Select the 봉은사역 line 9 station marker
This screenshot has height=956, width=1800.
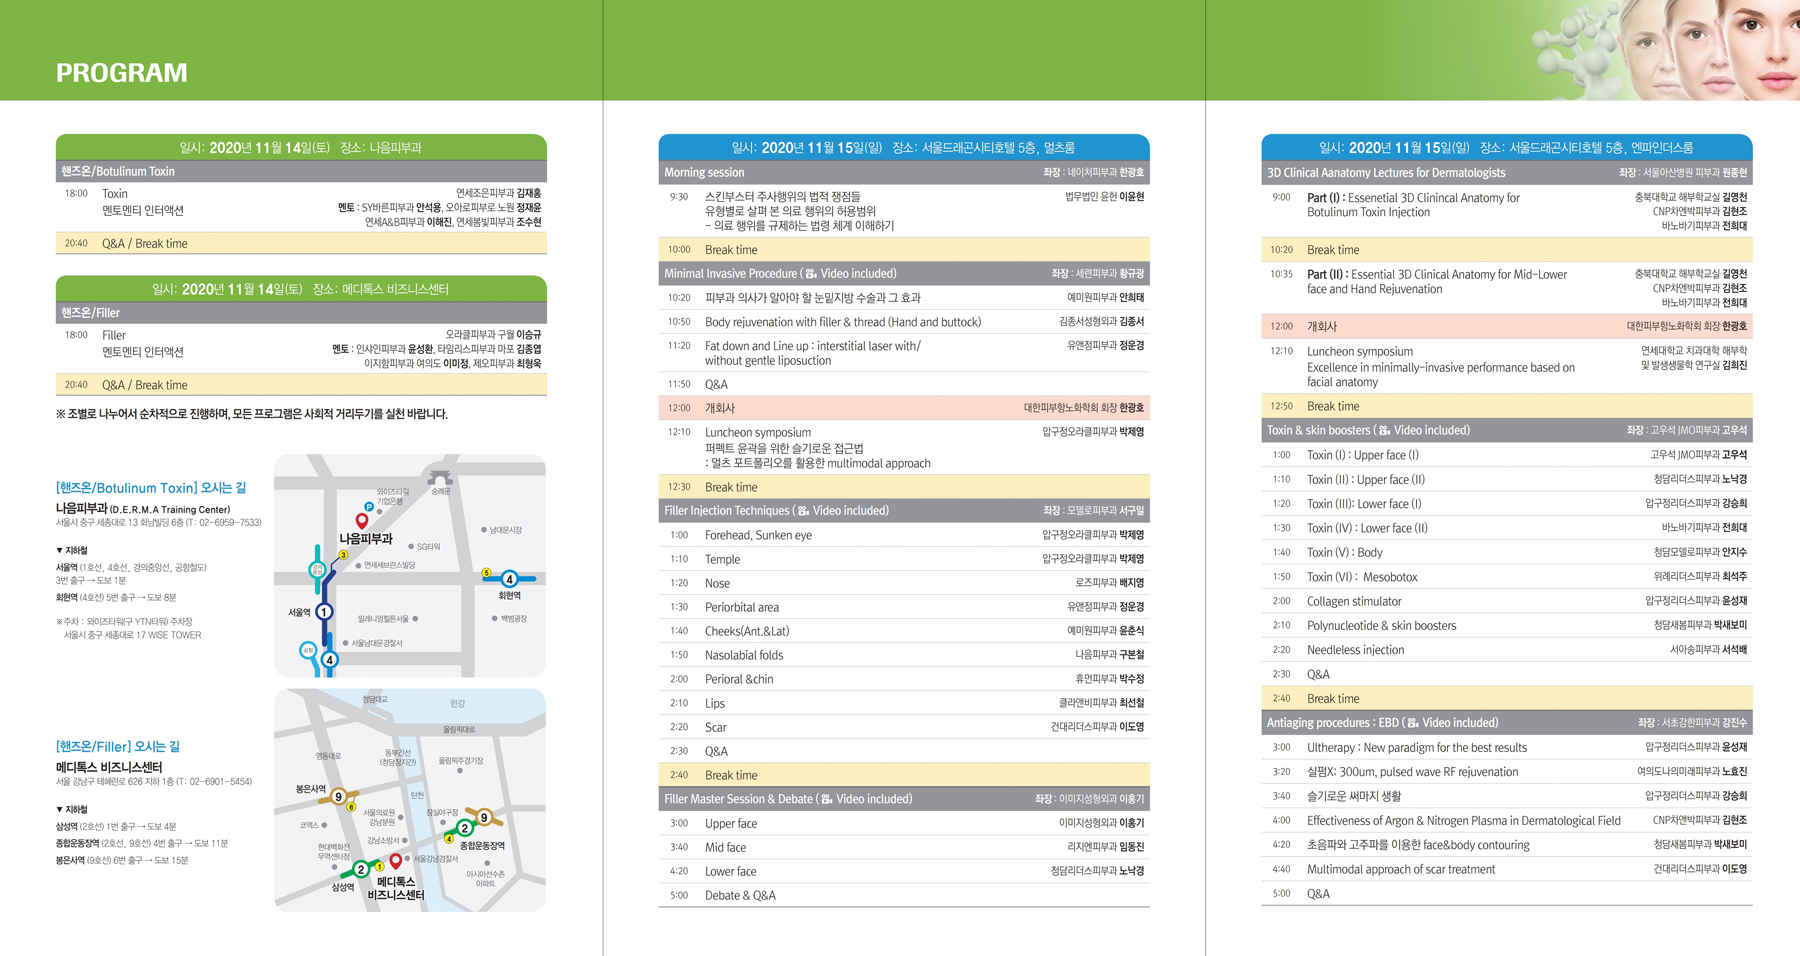(x=339, y=797)
